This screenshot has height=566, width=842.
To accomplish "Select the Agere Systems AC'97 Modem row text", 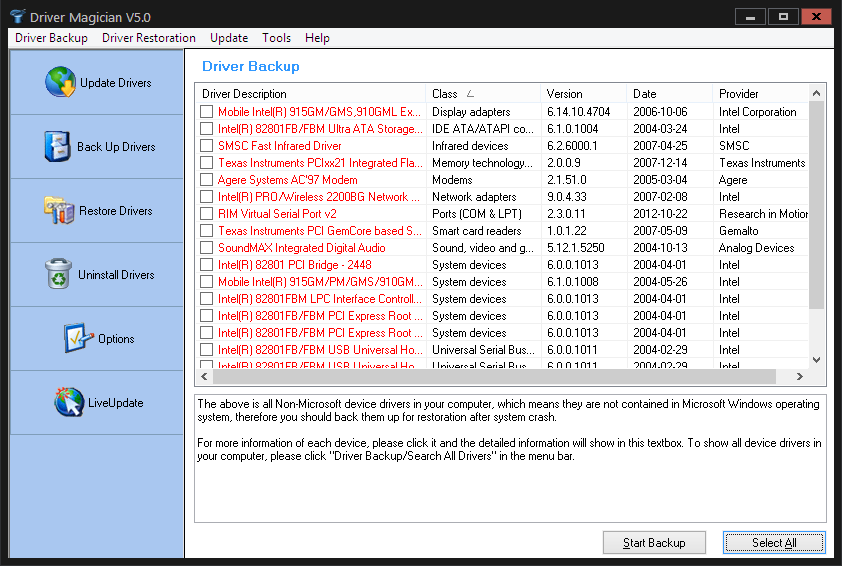I will coord(287,180).
